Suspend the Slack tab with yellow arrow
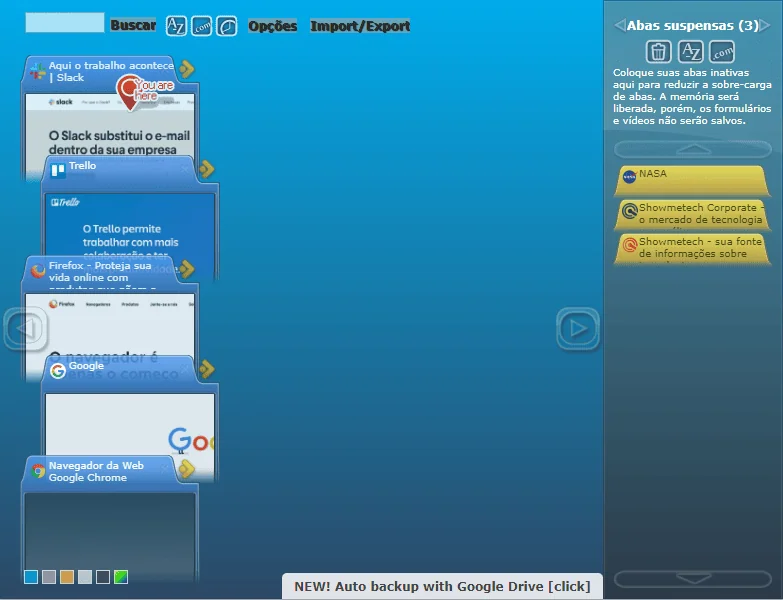This screenshot has width=783, height=600. pyautogui.click(x=187, y=69)
